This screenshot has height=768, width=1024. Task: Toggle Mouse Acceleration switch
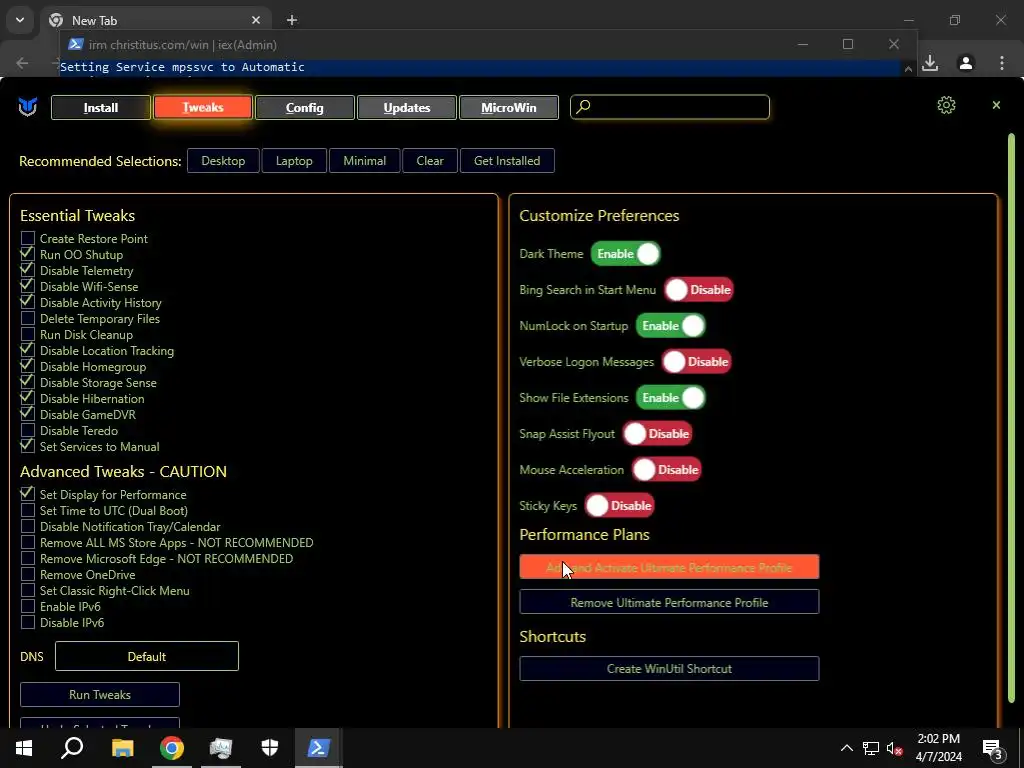pyautogui.click(x=666, y=469)
